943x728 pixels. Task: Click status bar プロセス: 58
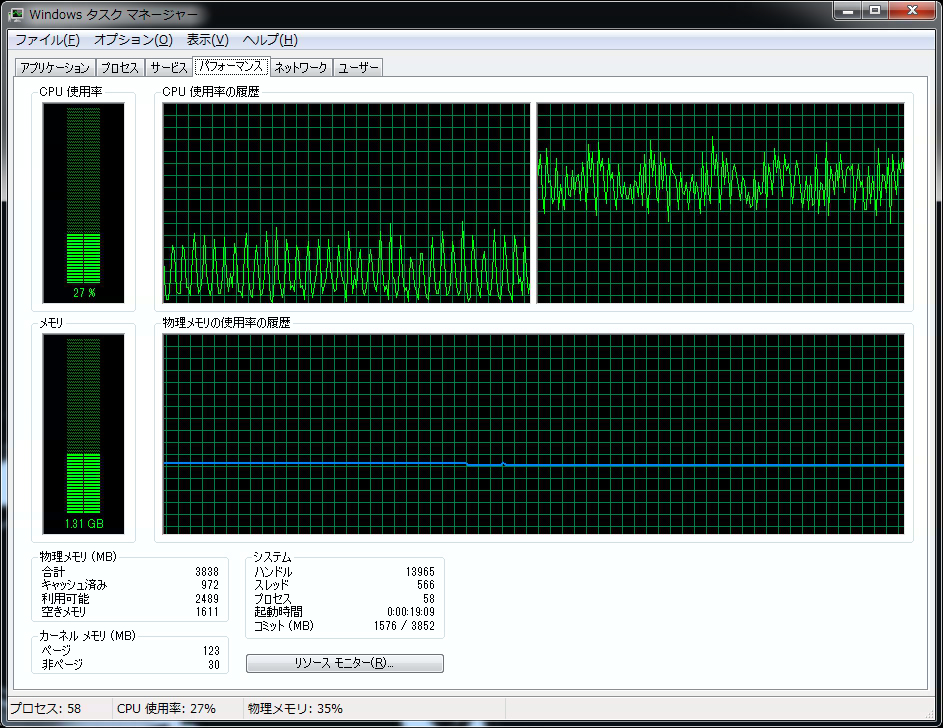(x=46, y=709)
